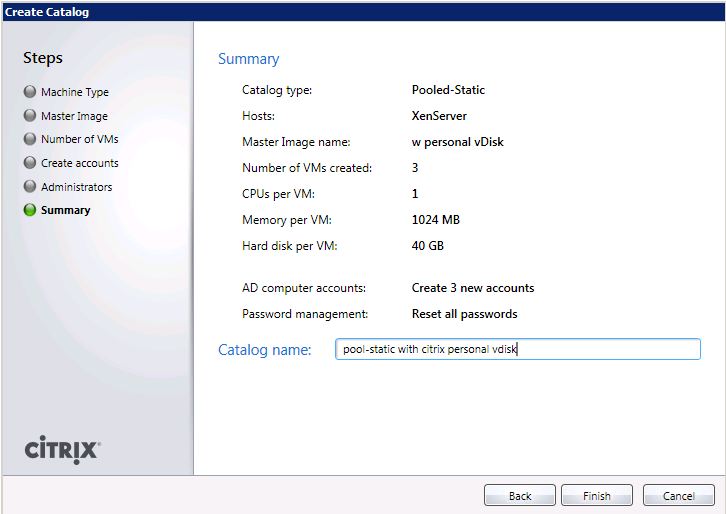This screenshot has height=514, width=726.
Task: Click the gray Create accounts bullet
Action: point(30,163)
